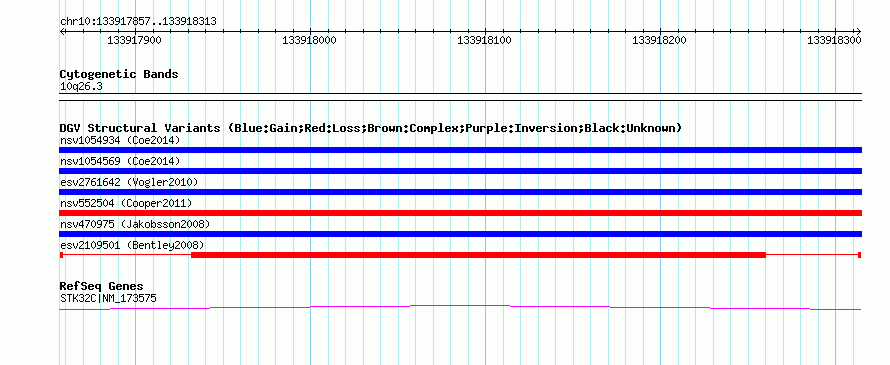Open the esv2109501 (Bentley2008) label

coord(132,245)
